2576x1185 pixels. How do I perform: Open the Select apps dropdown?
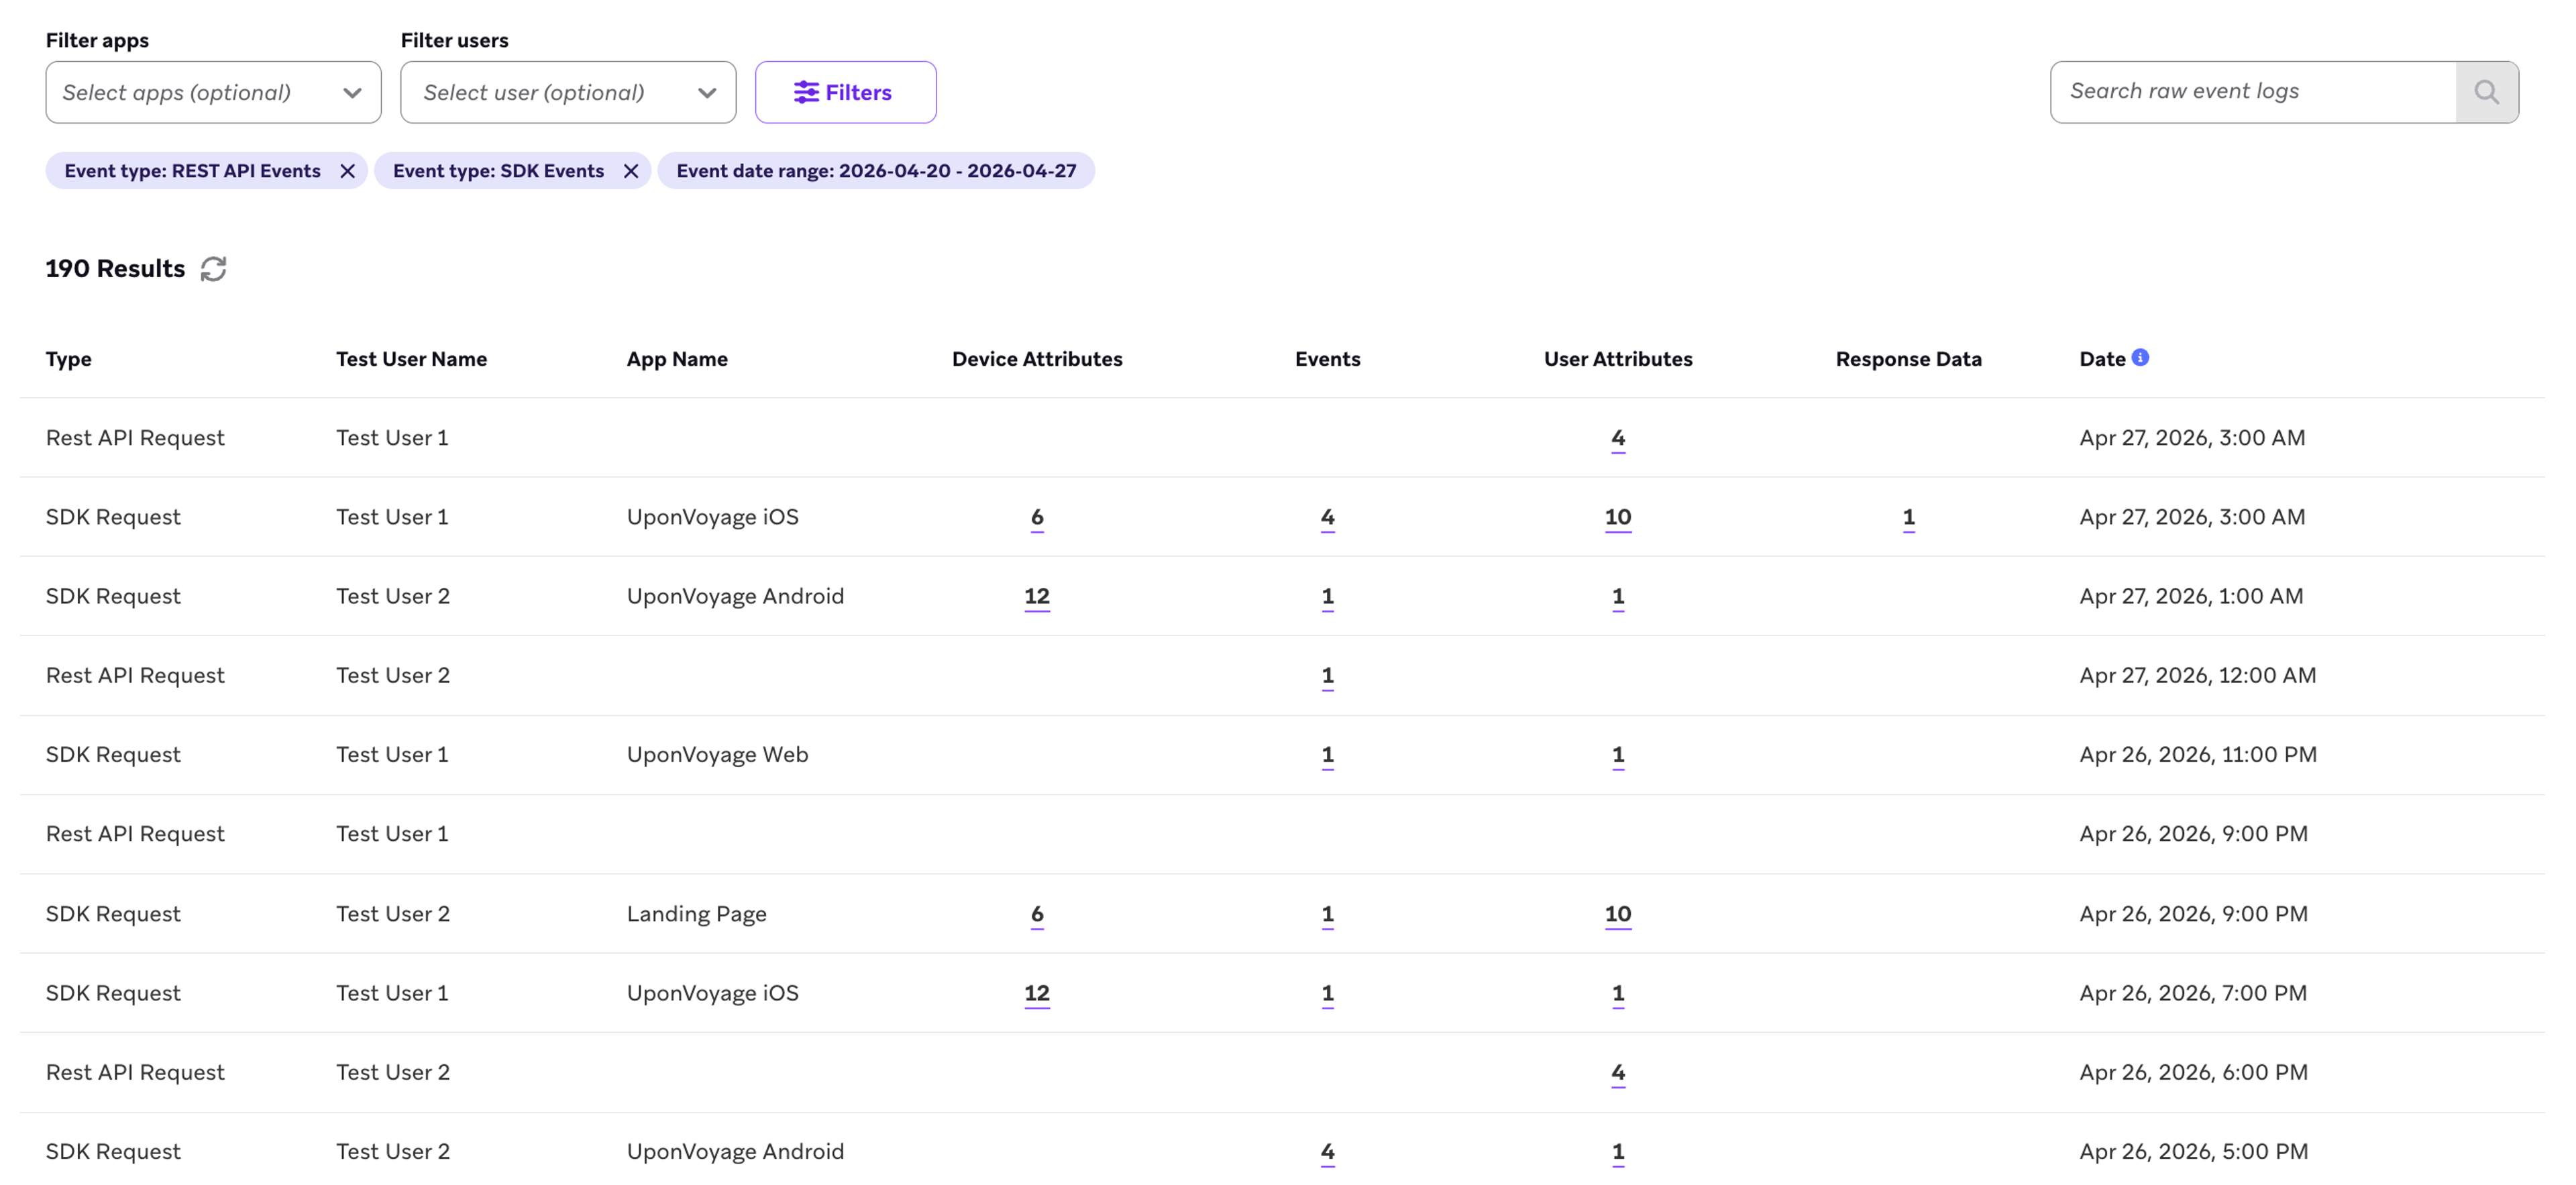pyautogui.click(x=213, y=92)
